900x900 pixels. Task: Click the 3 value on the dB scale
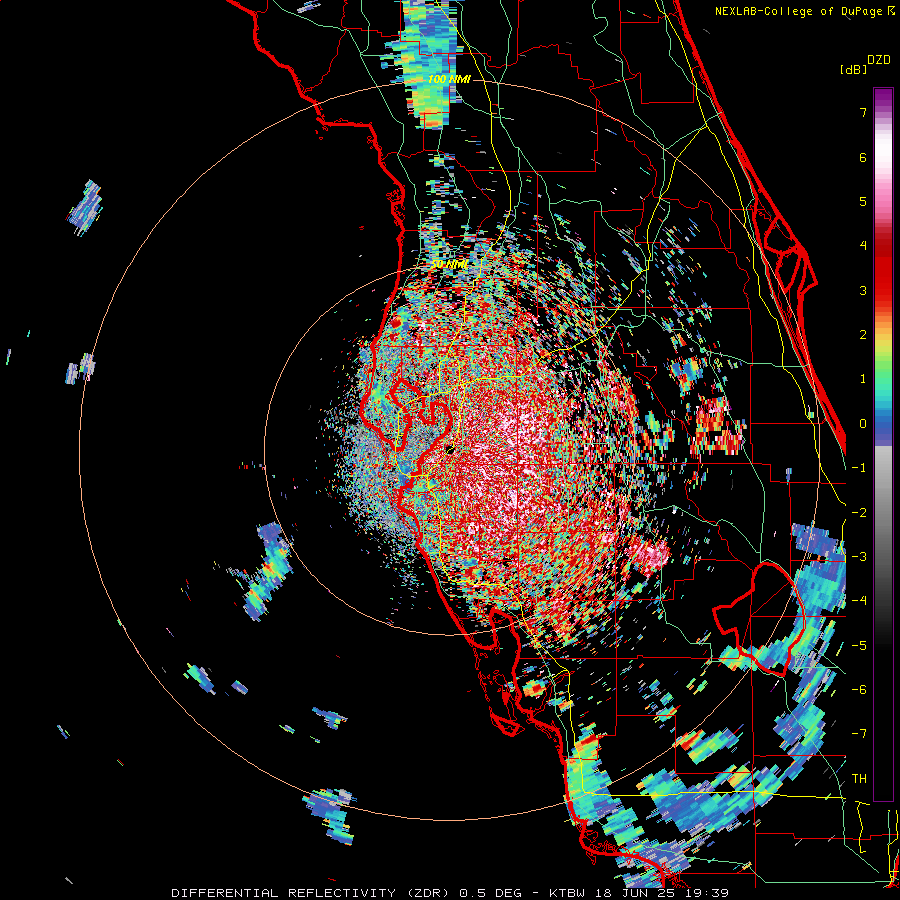pyautogui.click(x=863, y=290)
